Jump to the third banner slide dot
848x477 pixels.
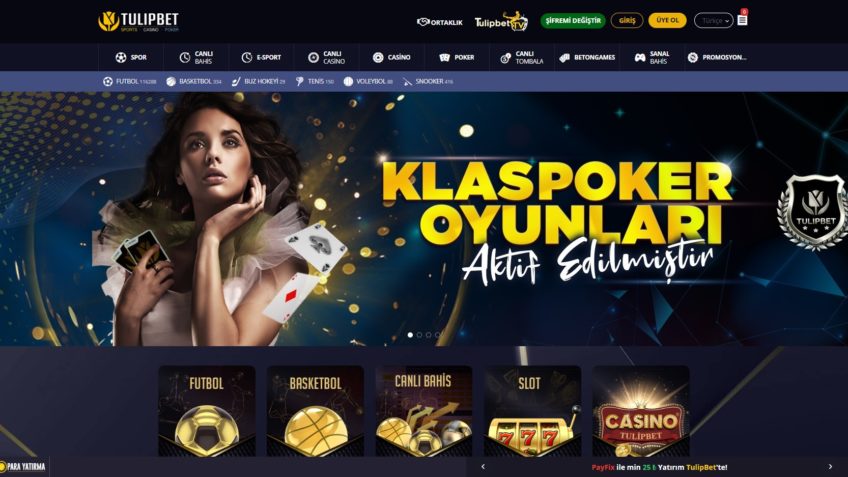coord(428,335)
